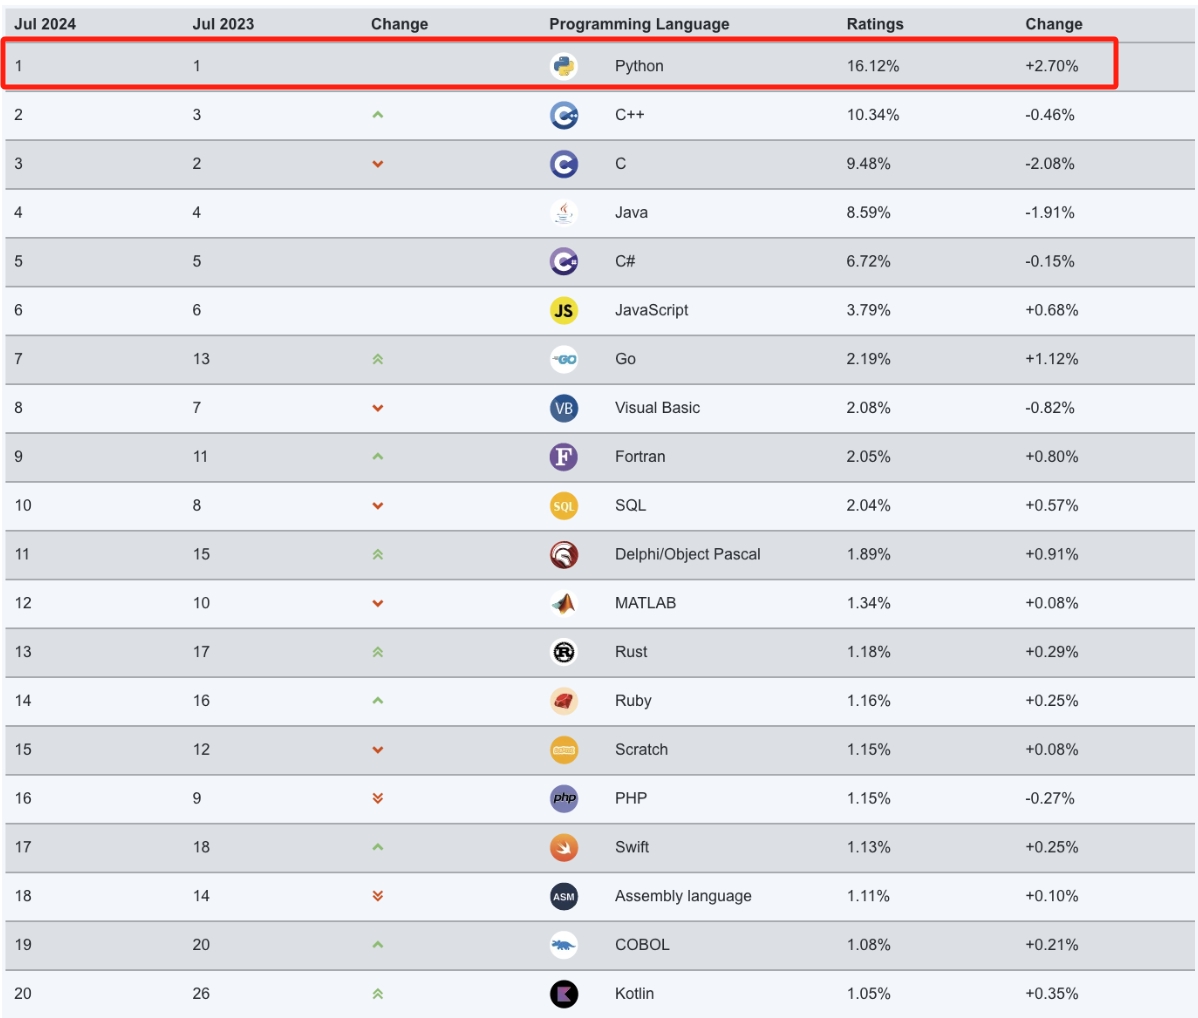The image size is (1198, 1018).
Task: Click the Go gopher logo icon
Action: coord(564,359)
